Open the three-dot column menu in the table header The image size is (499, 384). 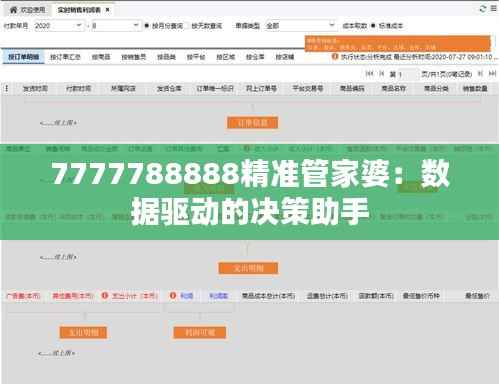pyautogui.click(x=6, y=88)
